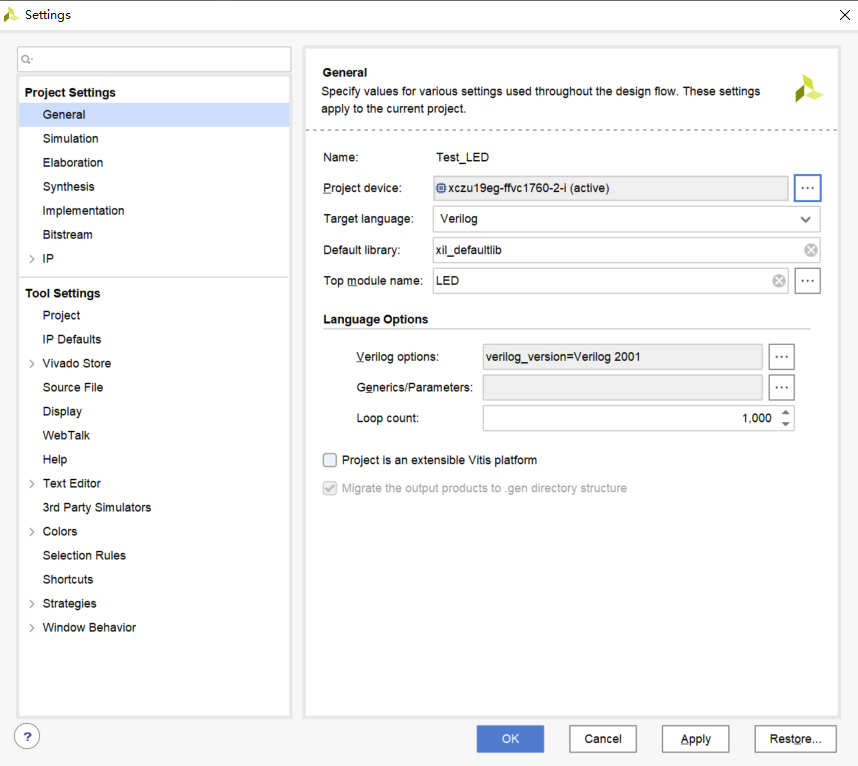Screen dimensions: 858x766
Task: Open help with question mark button
Action: click(27, 736)
